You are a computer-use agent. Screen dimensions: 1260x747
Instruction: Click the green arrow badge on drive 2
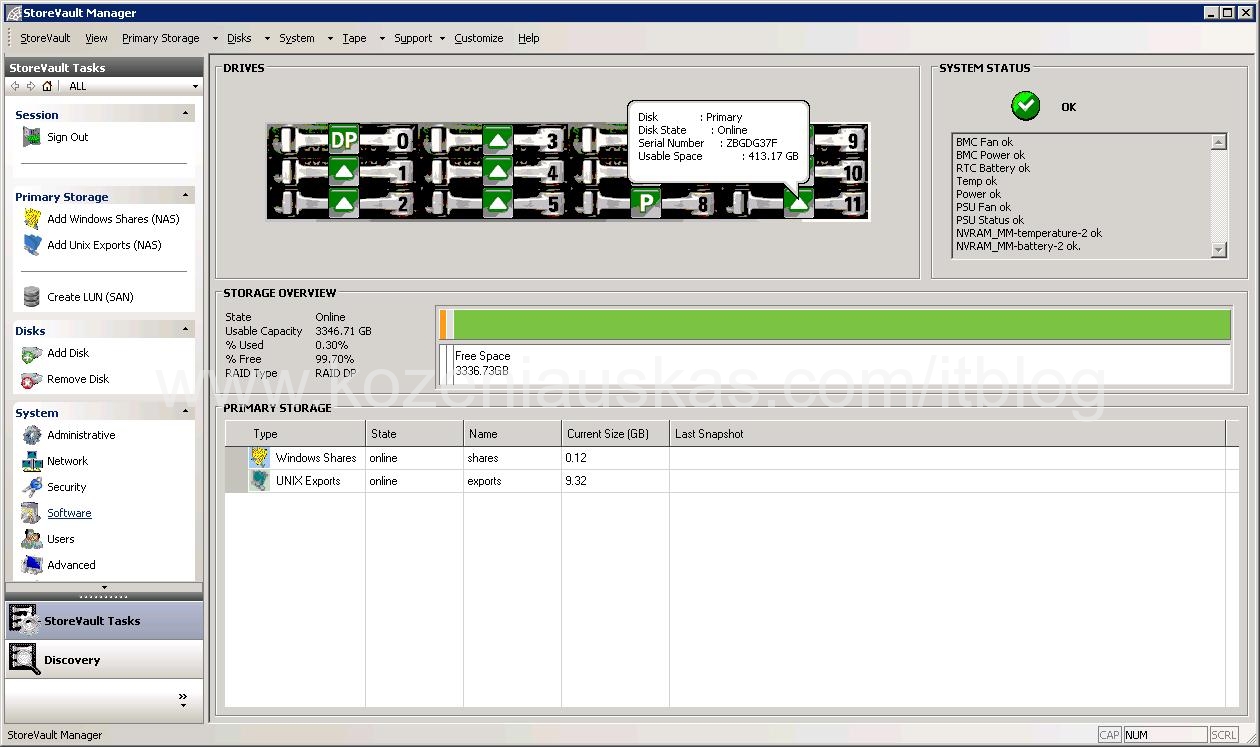point(344,204)
